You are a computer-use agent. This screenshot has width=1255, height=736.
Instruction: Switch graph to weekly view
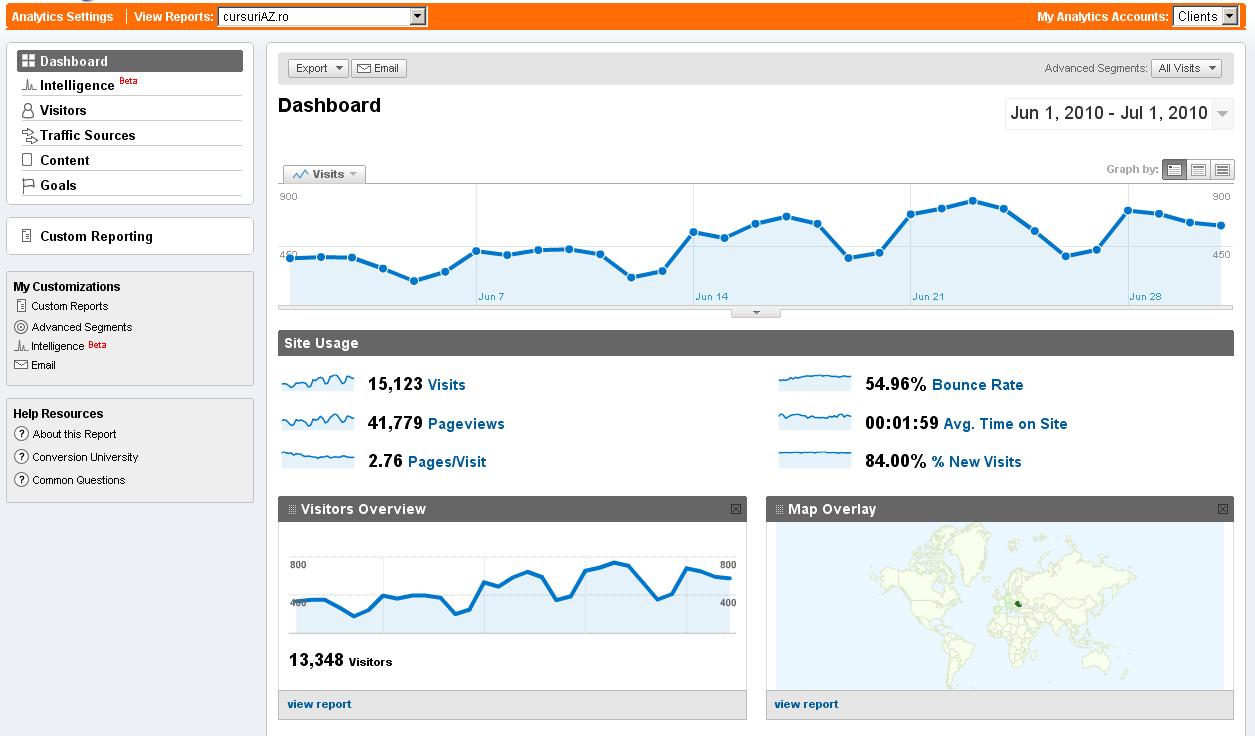(x=1198, y=170)
